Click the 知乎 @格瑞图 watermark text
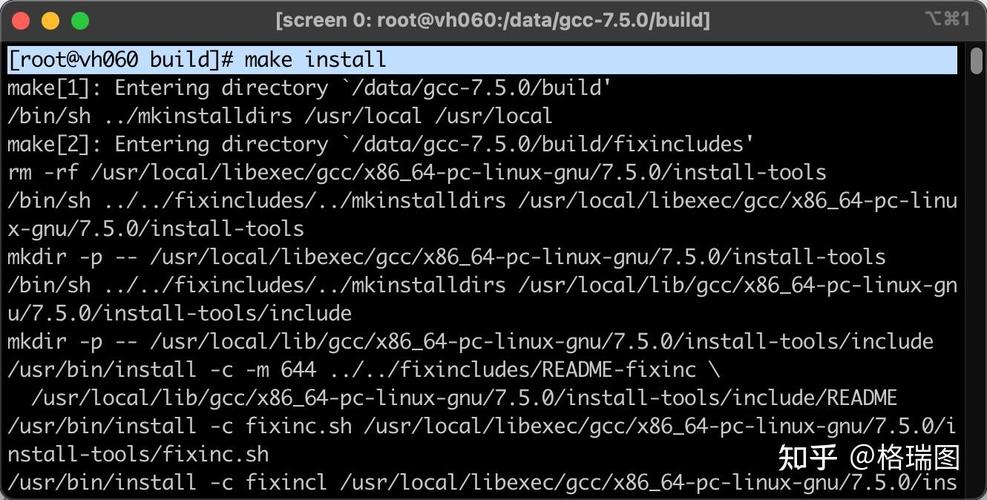 (x=869, y=458)
